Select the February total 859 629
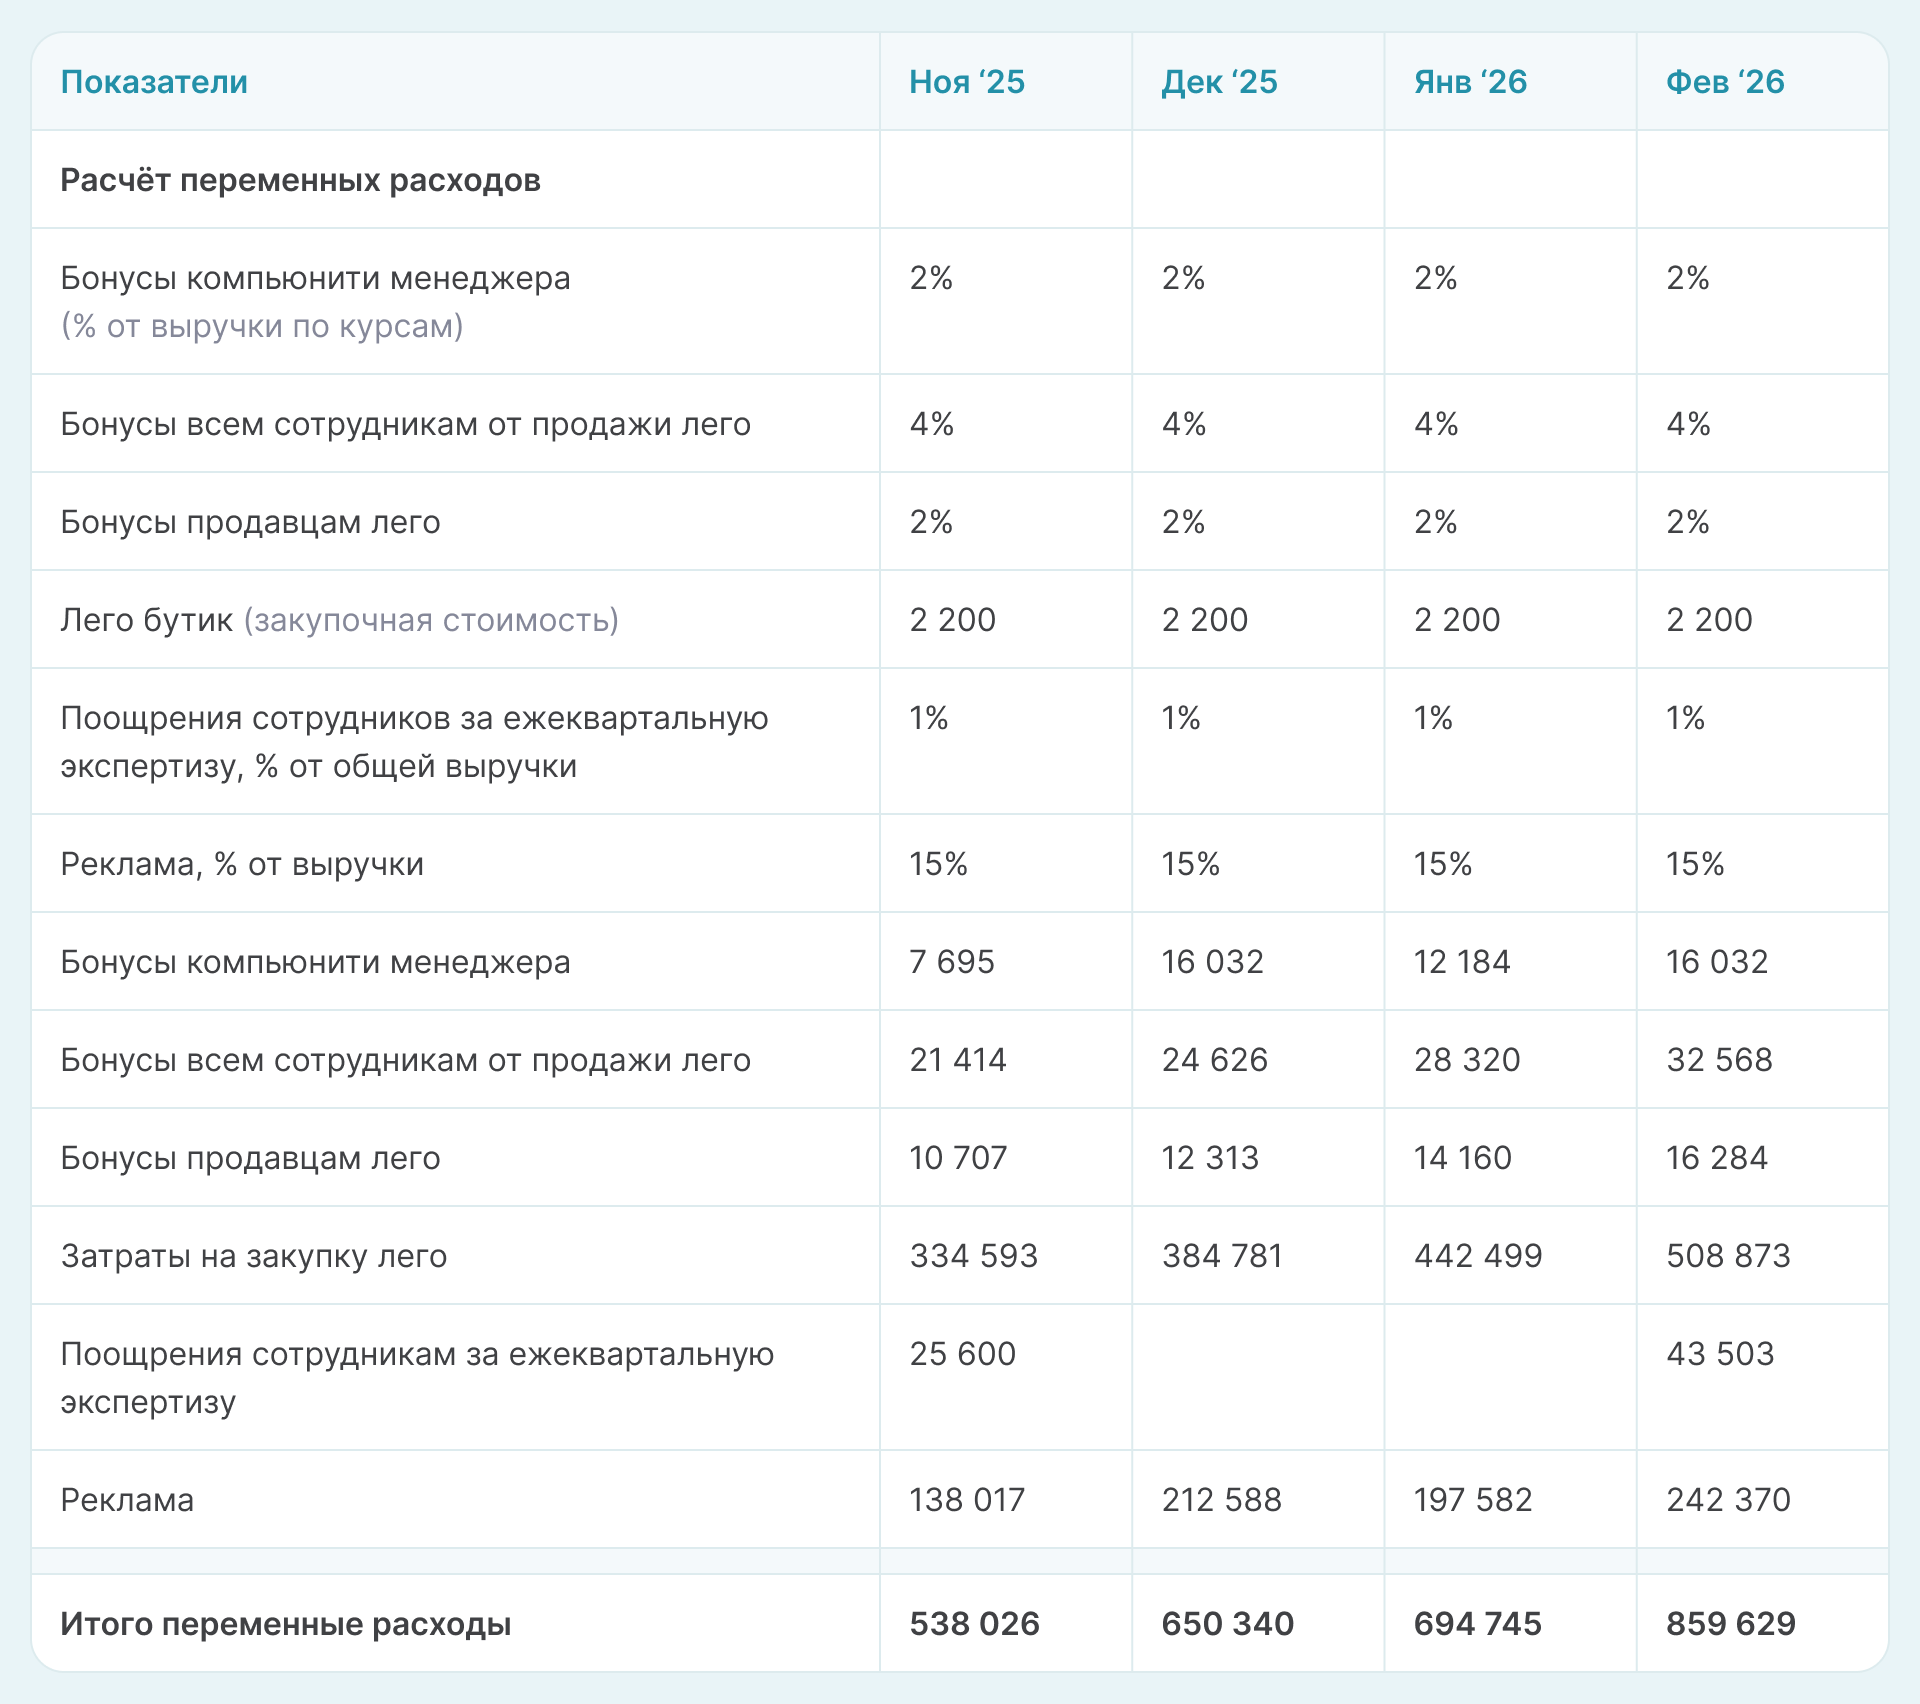 pos(1730,1624)
